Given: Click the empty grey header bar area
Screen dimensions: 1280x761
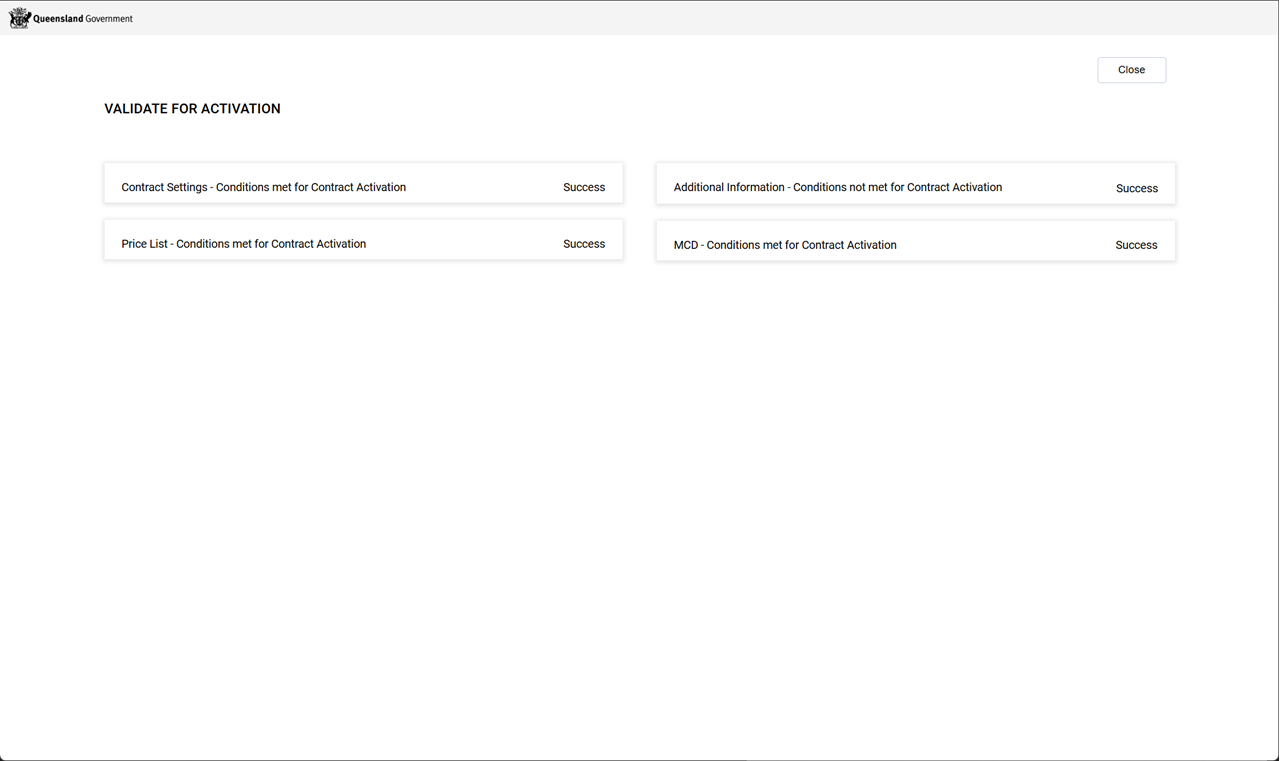Looking at the screenshot, I should point(700,18).
